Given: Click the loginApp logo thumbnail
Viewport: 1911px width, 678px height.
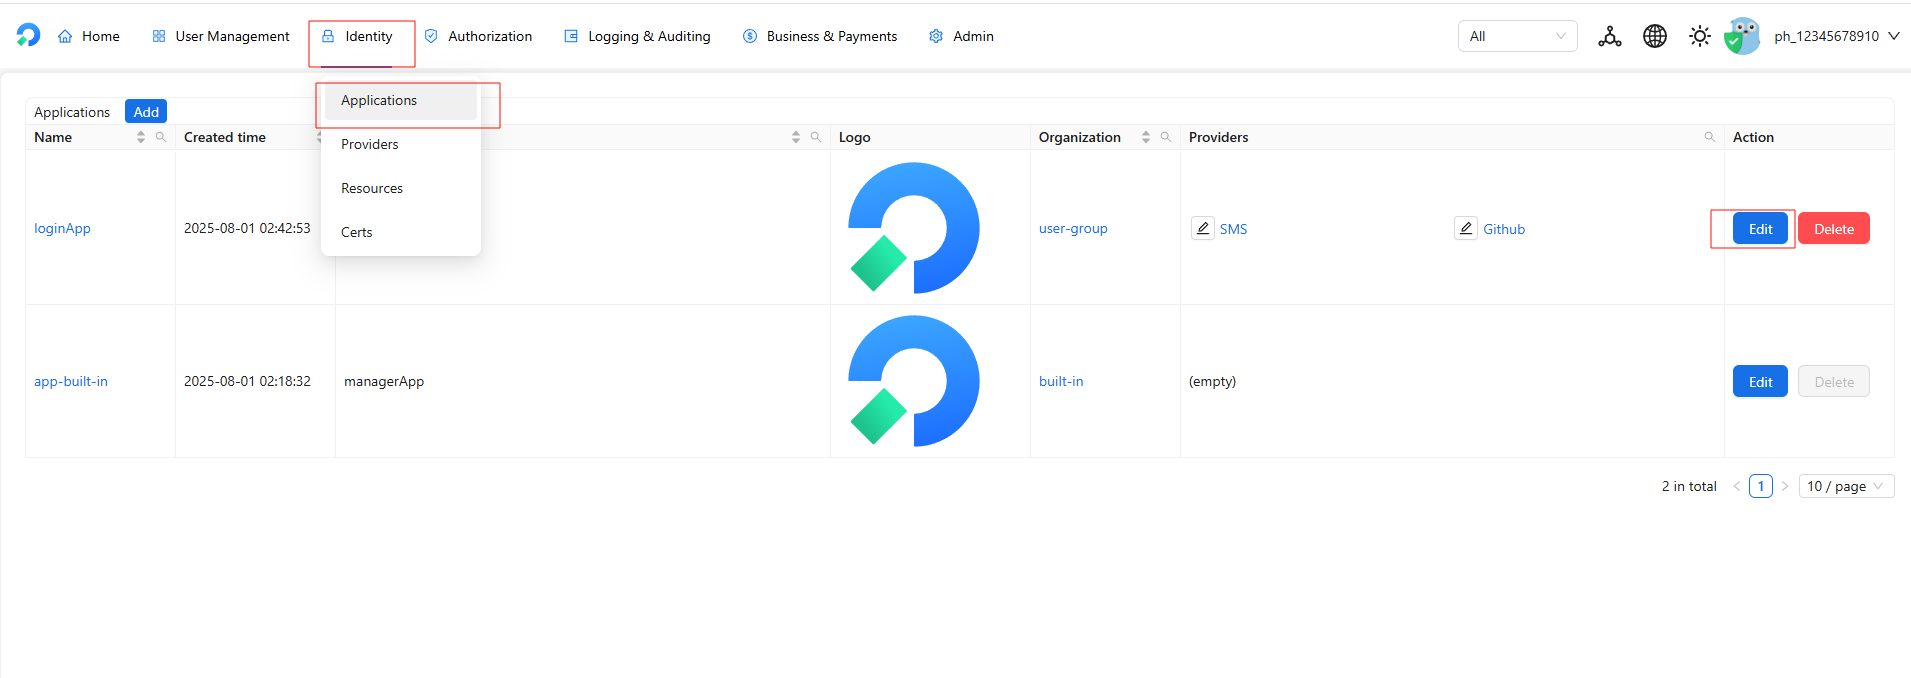Looking at the screenshot, I should [913, 228].
